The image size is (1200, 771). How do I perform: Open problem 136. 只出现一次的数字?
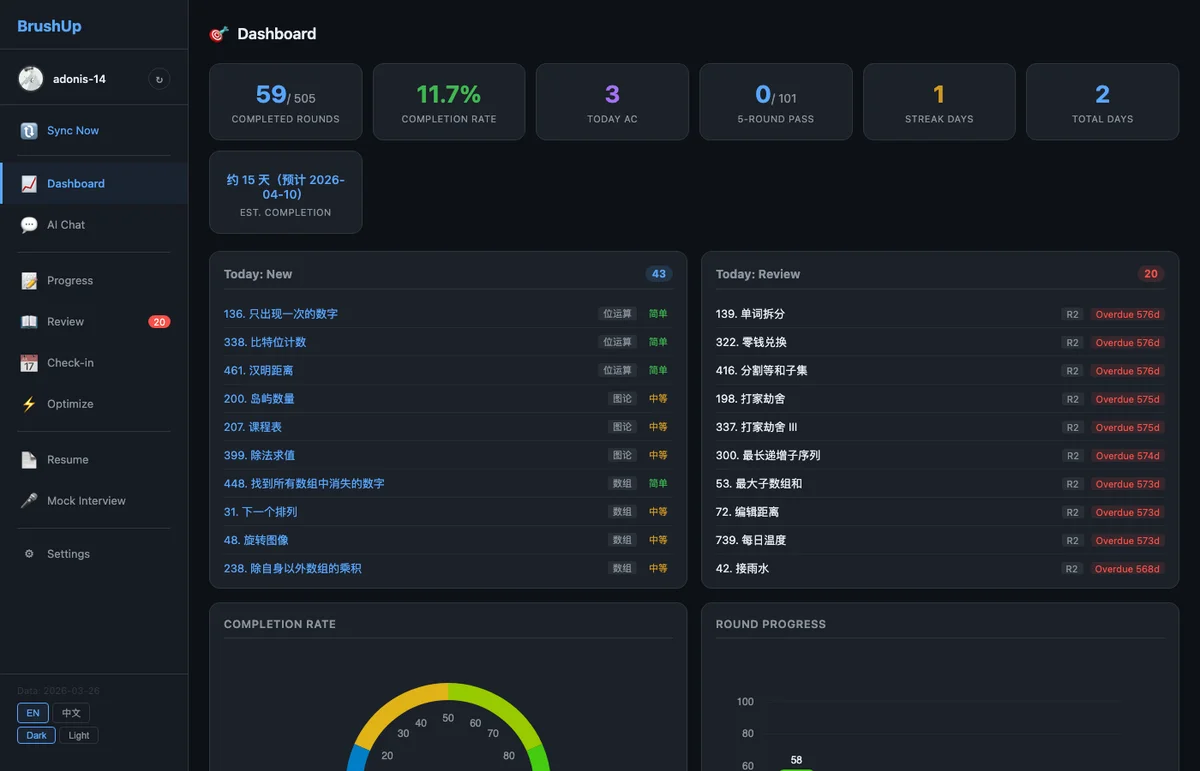click(281, 314)
